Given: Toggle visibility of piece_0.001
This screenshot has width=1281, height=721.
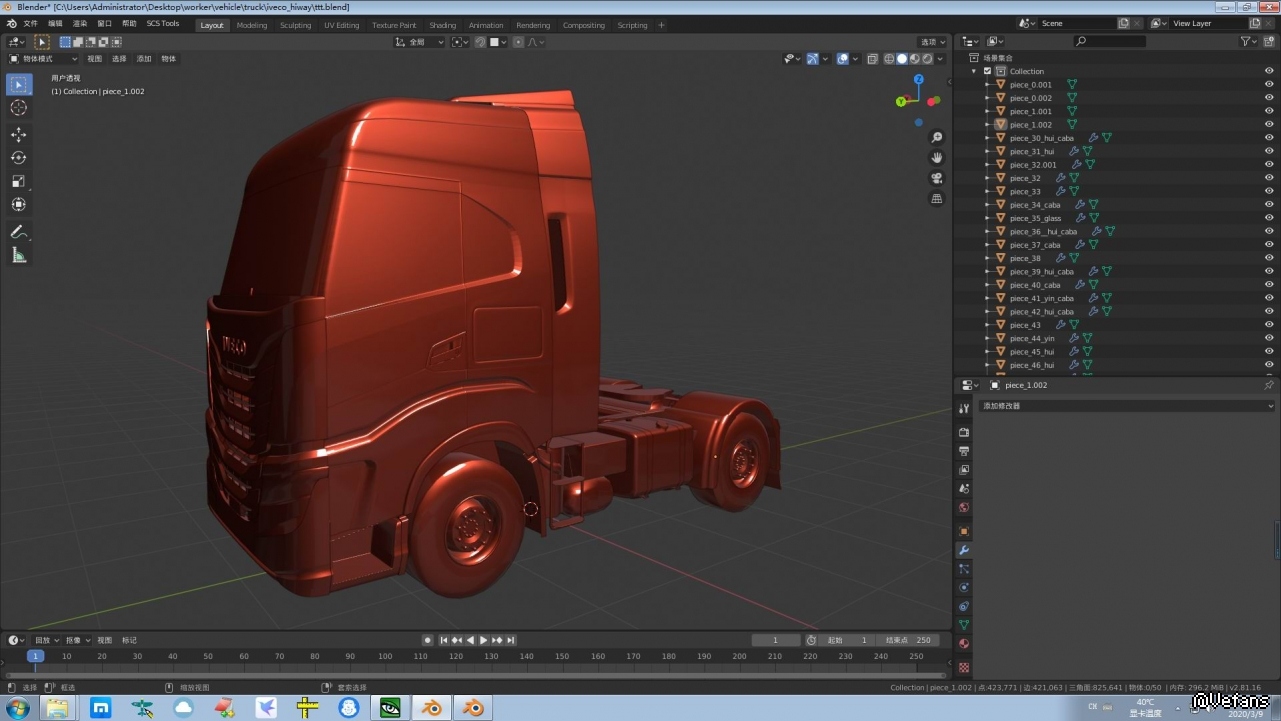Looking at the screenshot, I should tap(1269, 85).
